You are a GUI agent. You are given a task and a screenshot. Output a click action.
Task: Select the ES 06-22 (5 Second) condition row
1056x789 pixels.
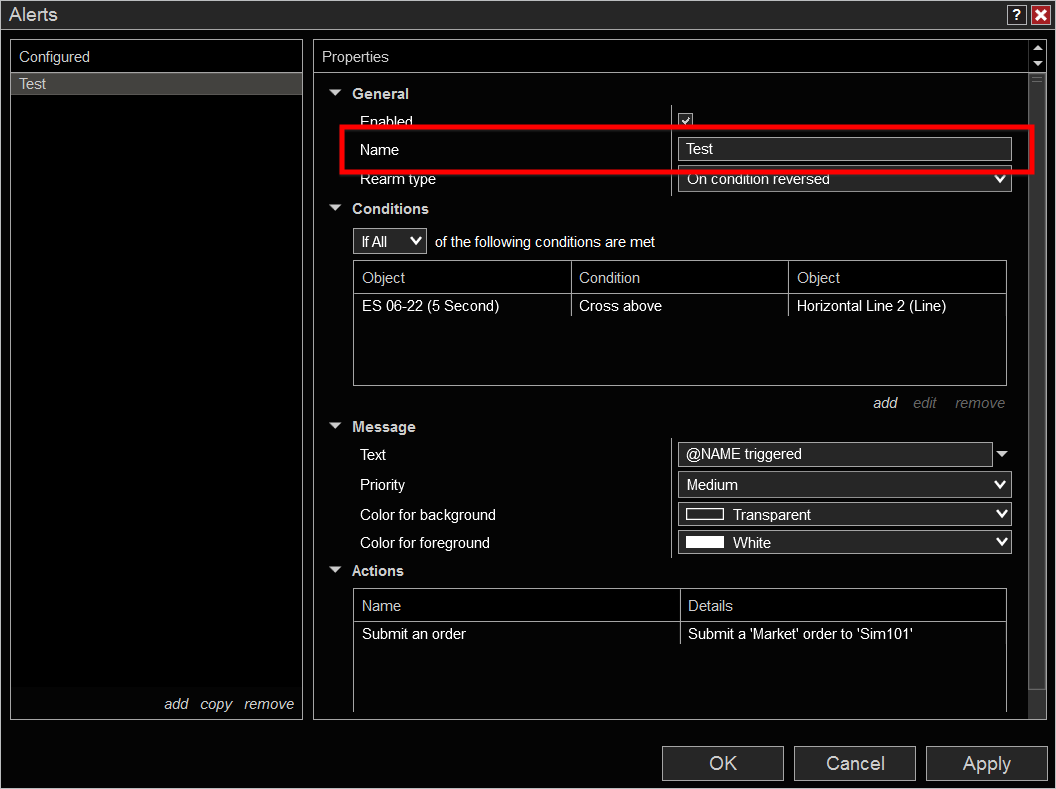point(680,306)
